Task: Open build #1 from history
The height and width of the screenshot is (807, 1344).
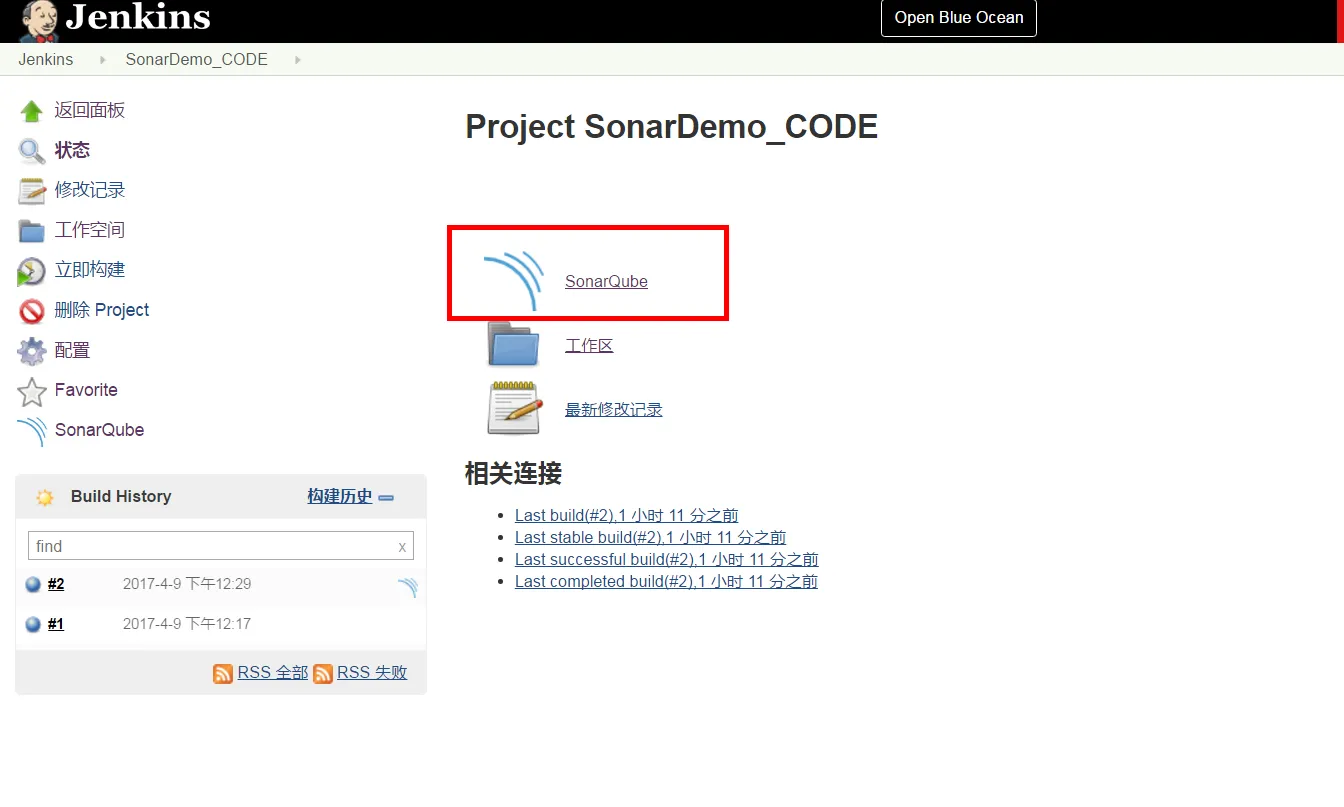Action: 56,624
